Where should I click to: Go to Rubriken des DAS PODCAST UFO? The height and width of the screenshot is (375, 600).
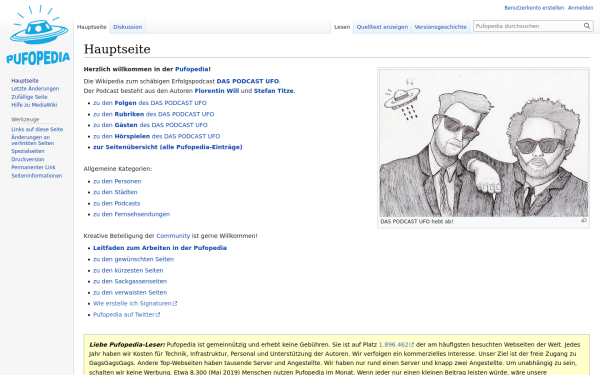click(153, 114)
